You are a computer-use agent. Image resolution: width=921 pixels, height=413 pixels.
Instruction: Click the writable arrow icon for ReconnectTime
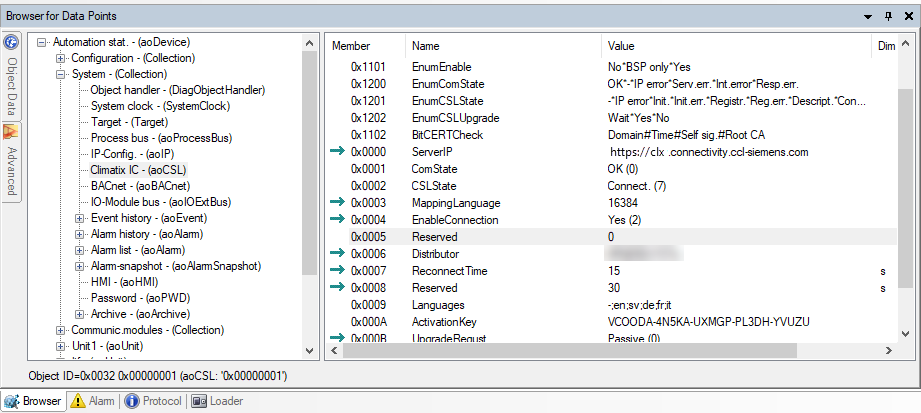click(x=338, y=271)
